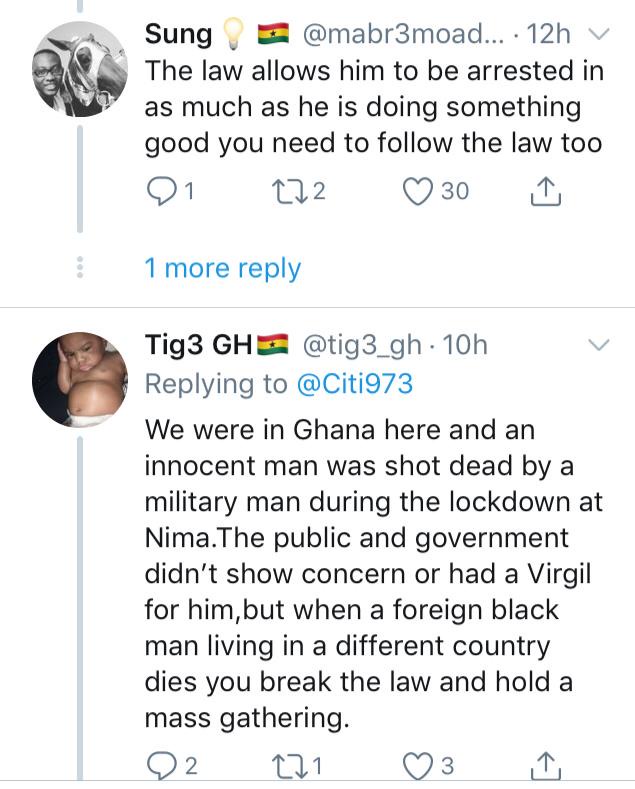Open the Sung display name
Image resolution: width=635 pixels, height=789 pixels.
178,34
